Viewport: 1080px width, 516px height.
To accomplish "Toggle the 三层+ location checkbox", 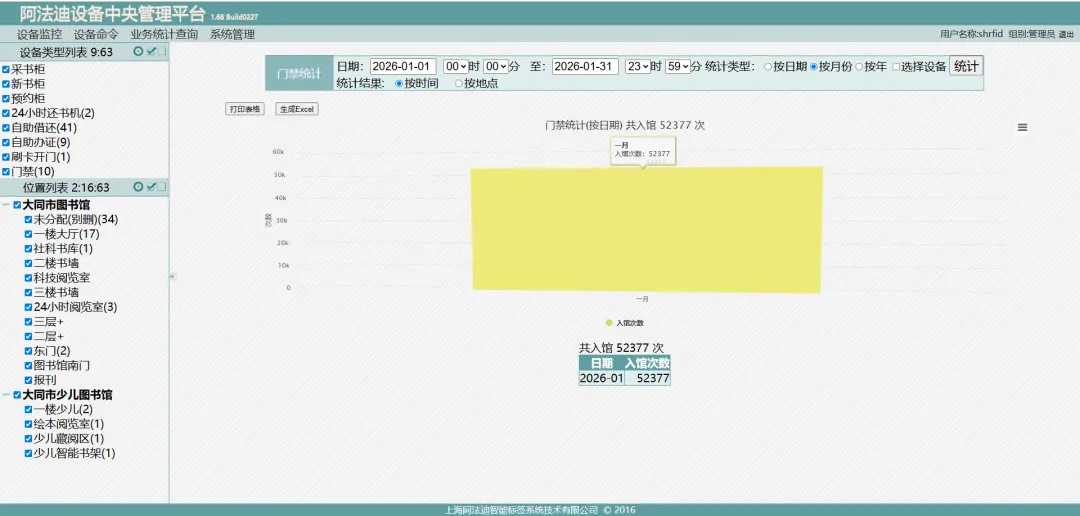I will [x=28, y=322].
